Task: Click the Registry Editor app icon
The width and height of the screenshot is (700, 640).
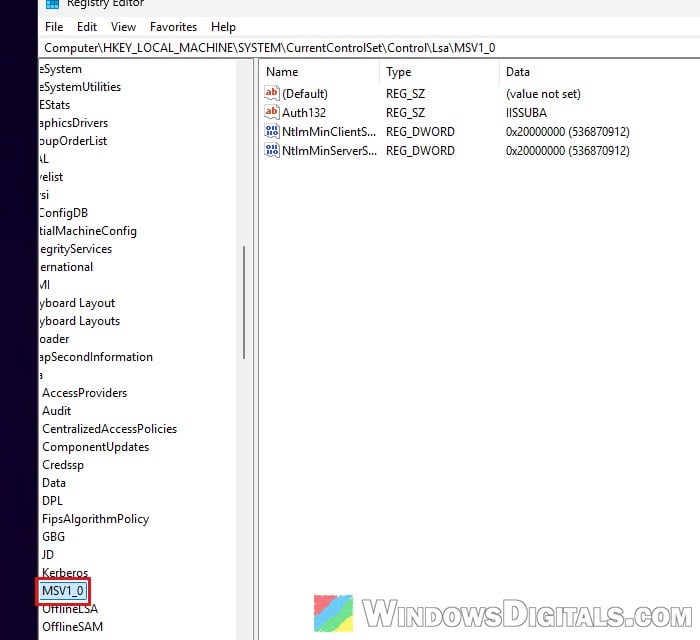Action: coord(52,4)
